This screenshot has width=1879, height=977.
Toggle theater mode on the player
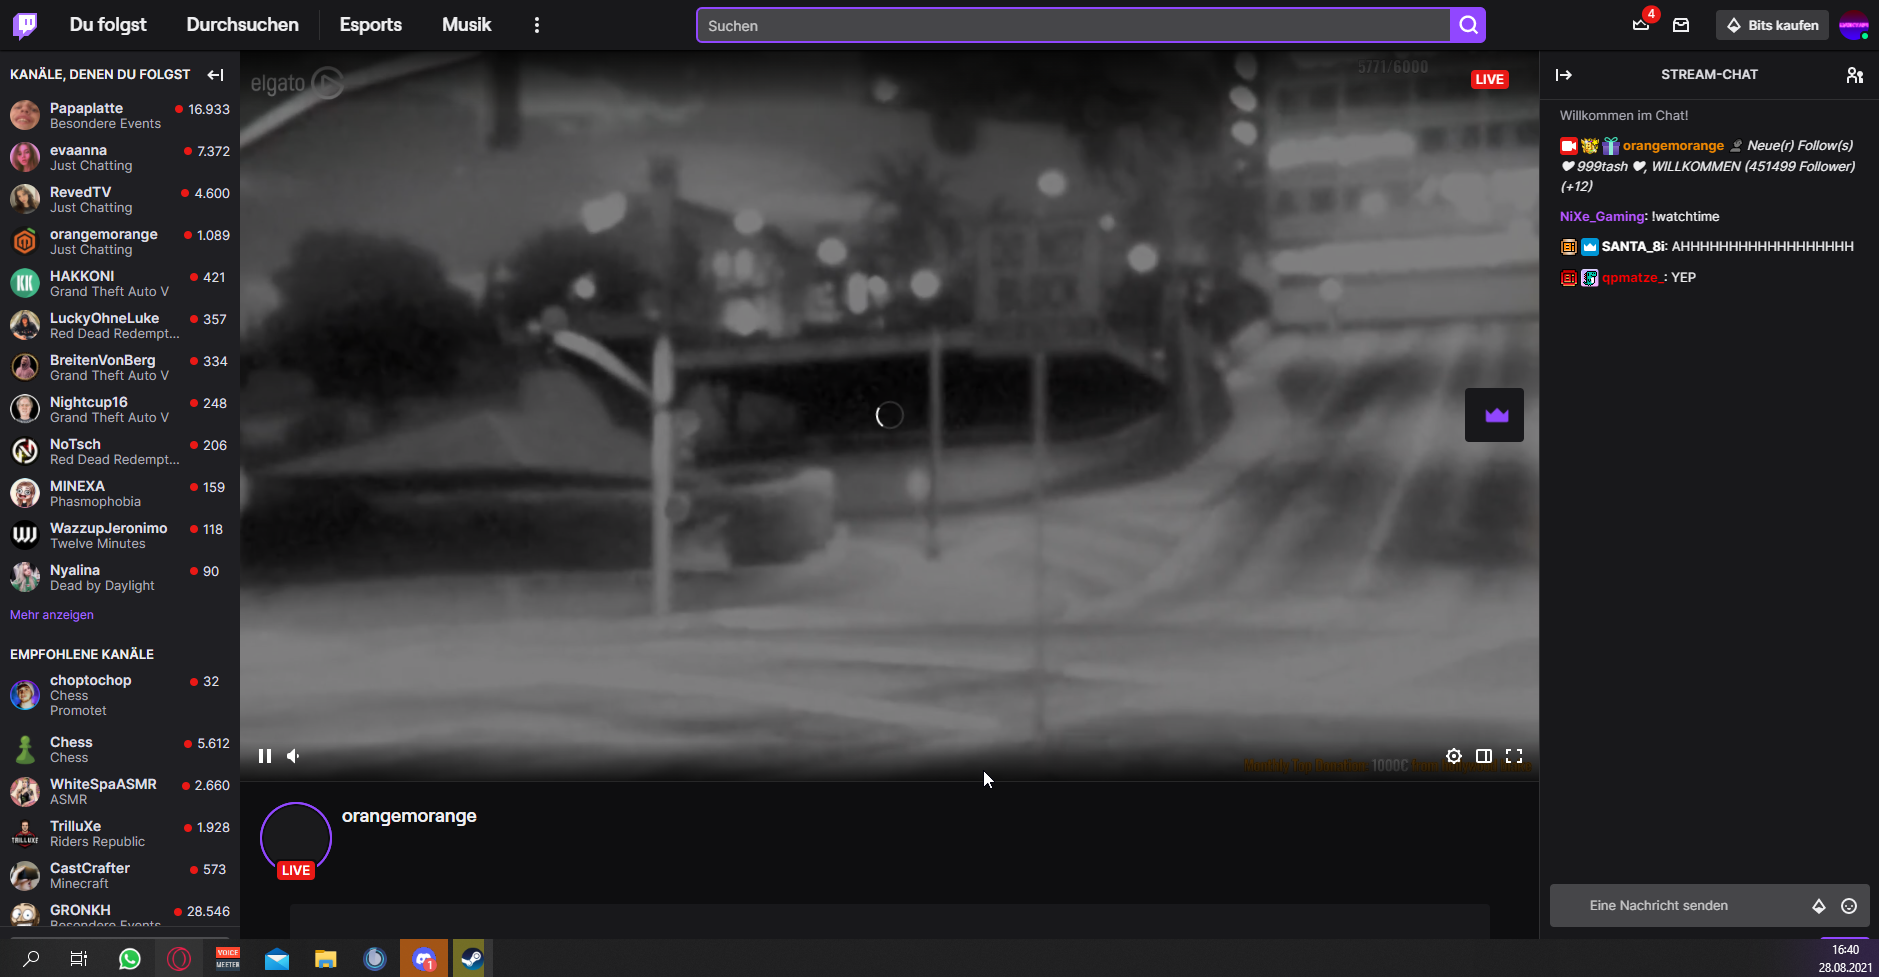coord(1484,756)
